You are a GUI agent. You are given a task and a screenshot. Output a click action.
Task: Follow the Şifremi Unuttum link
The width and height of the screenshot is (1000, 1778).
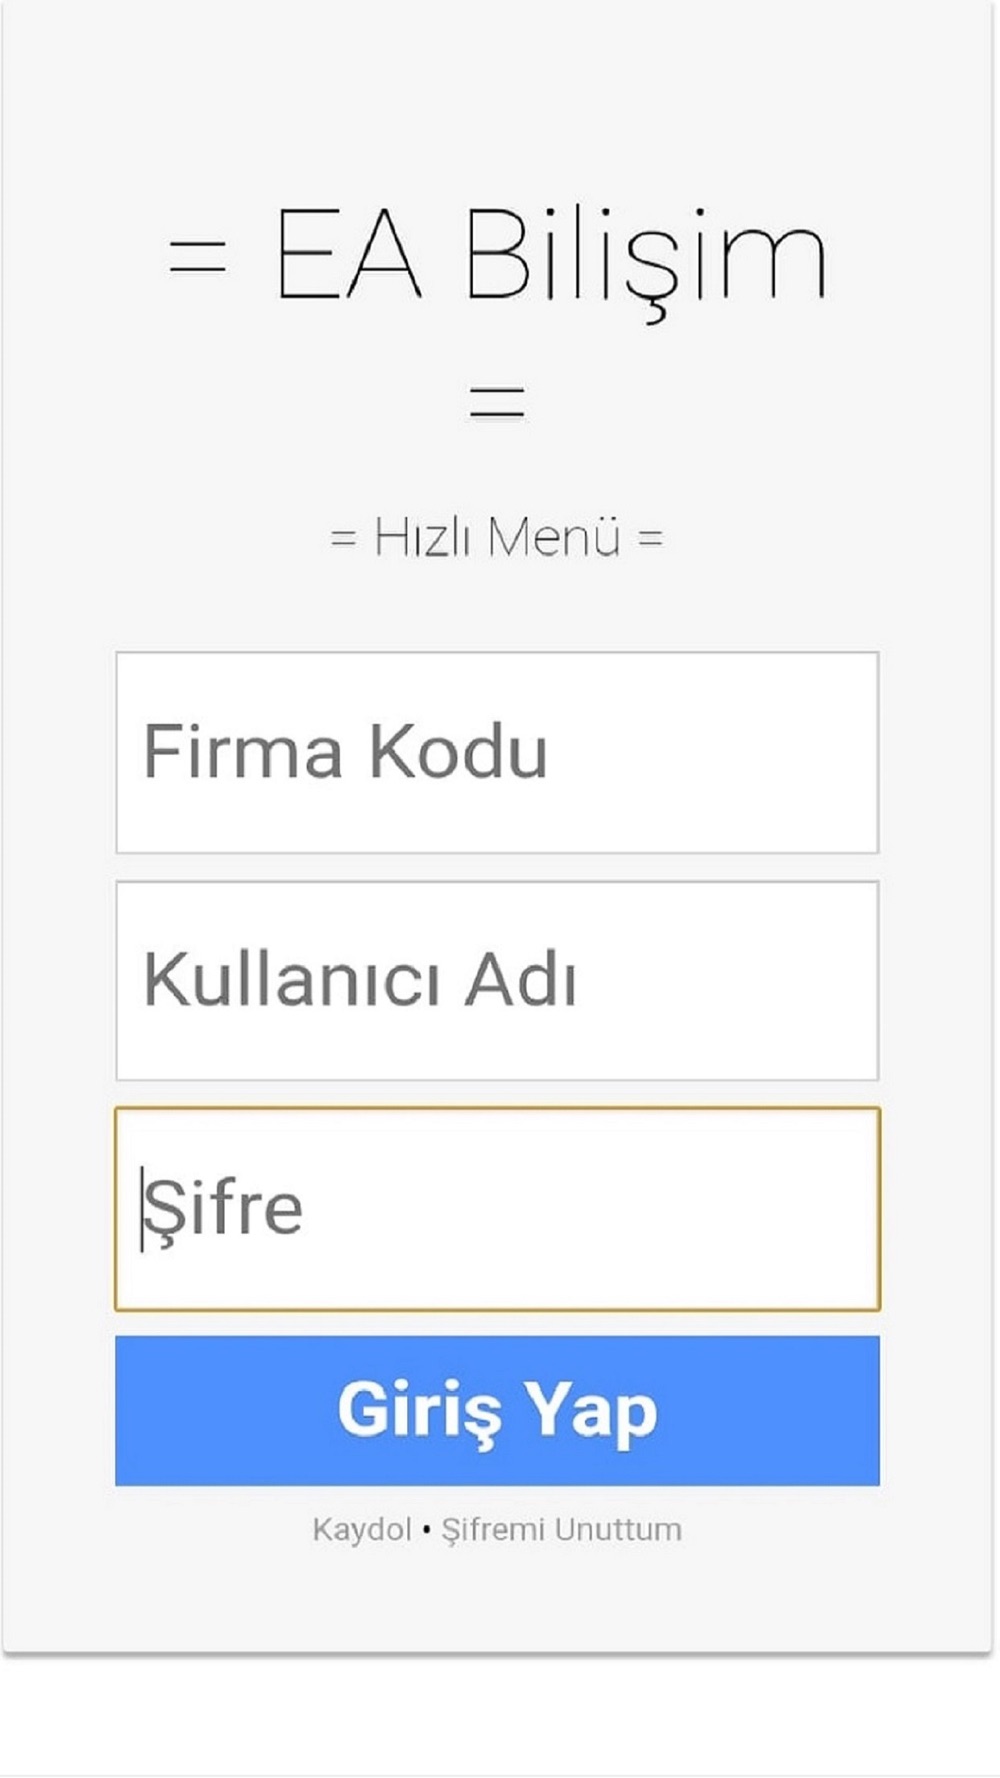(562, 1530)
